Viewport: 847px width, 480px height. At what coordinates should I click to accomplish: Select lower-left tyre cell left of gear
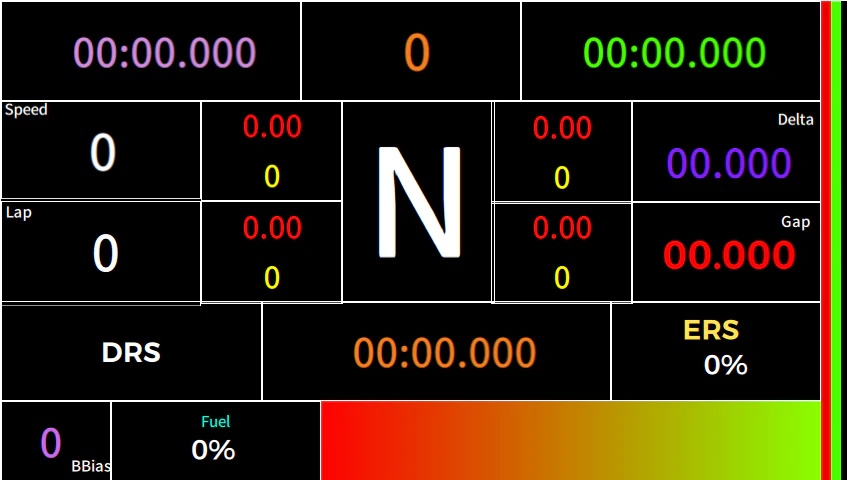coord(272,252)
